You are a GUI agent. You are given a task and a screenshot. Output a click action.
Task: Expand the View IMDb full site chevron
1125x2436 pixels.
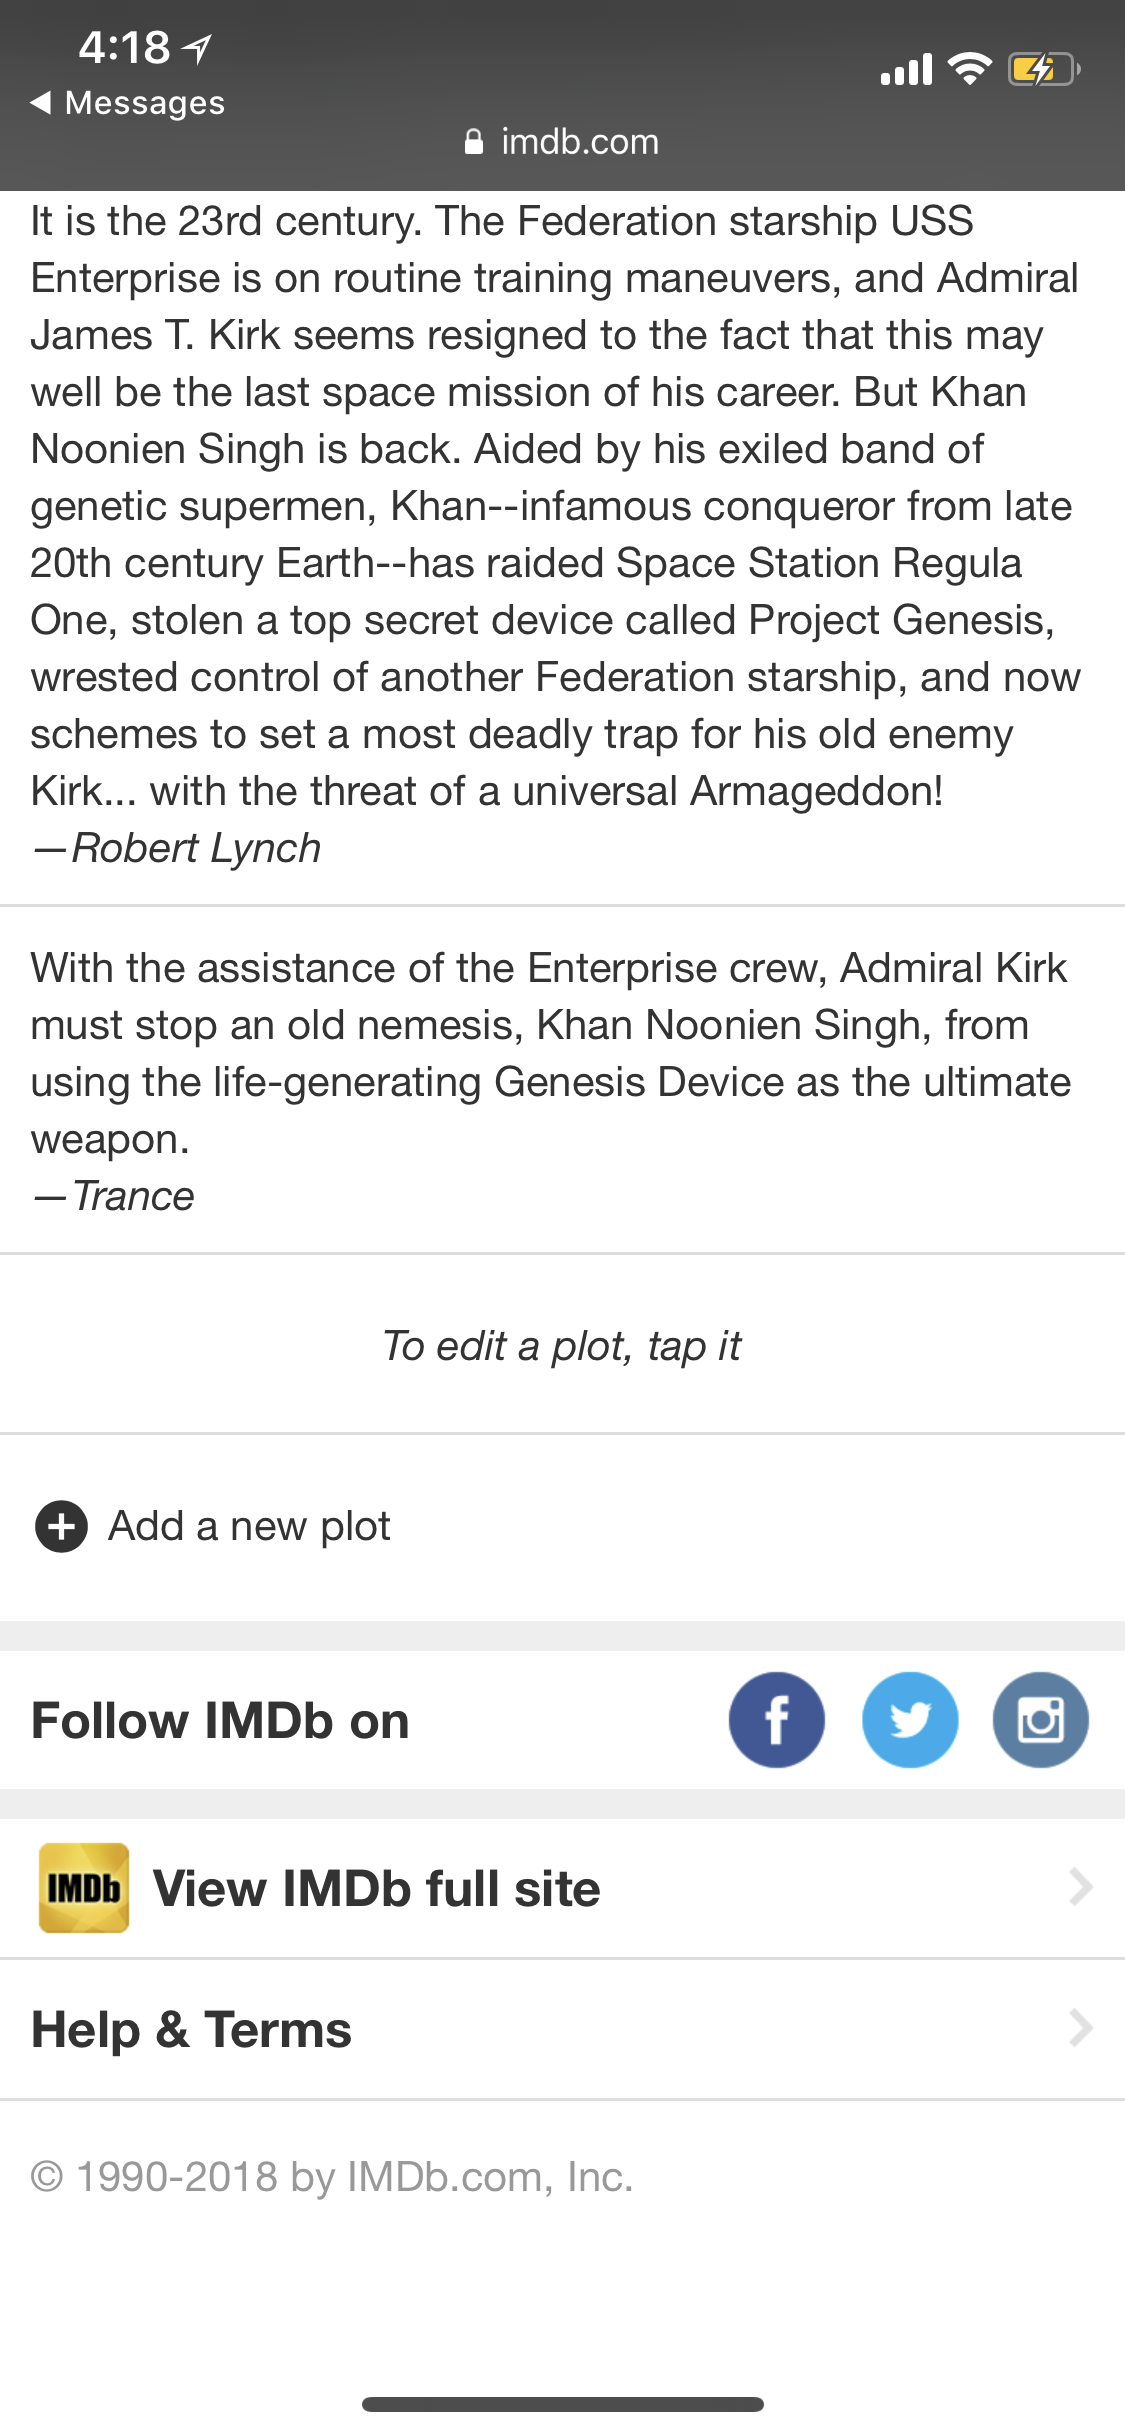(x=1080, y=1887)
